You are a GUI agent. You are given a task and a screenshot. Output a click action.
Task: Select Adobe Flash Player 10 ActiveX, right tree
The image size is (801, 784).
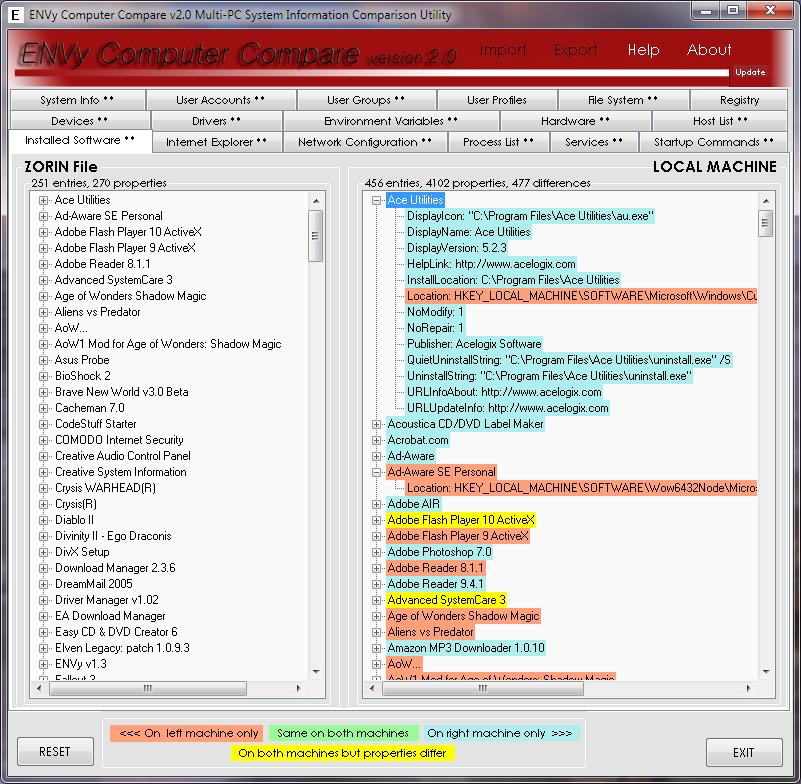coord(461,520)
